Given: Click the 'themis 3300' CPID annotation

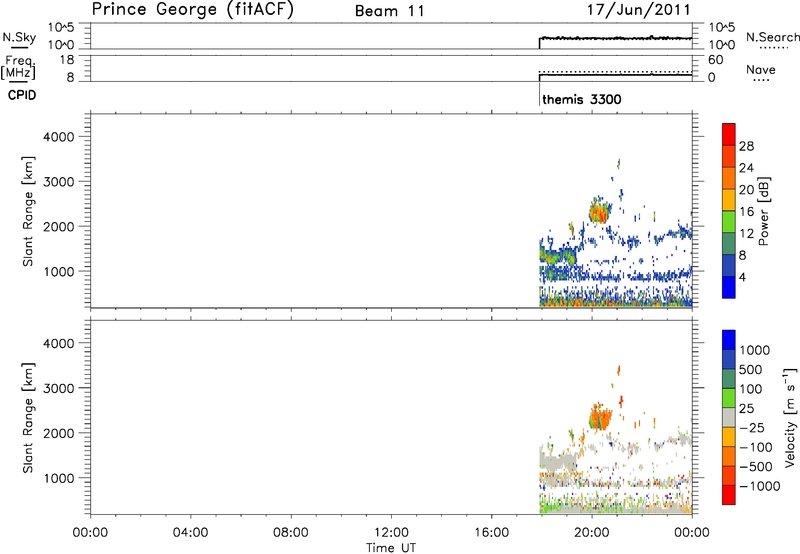Looking at the screenshot, I should 582,99.
